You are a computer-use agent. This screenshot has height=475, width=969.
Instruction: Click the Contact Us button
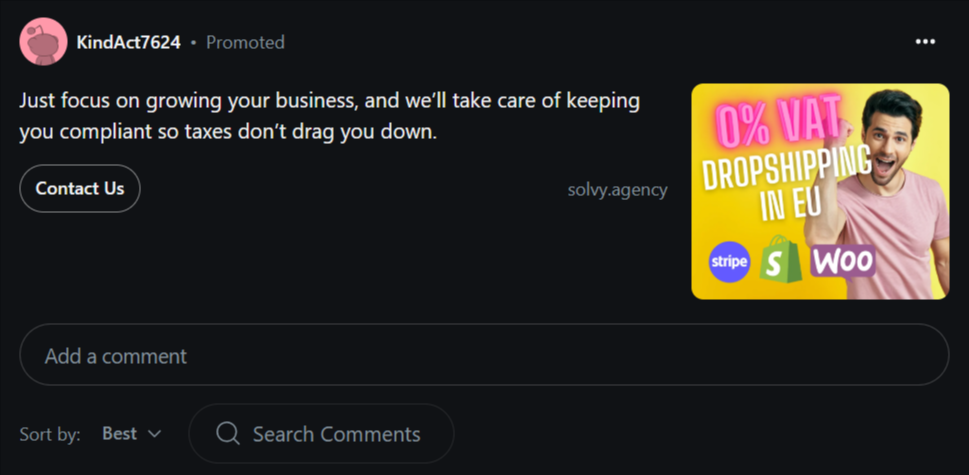point(80,188)
